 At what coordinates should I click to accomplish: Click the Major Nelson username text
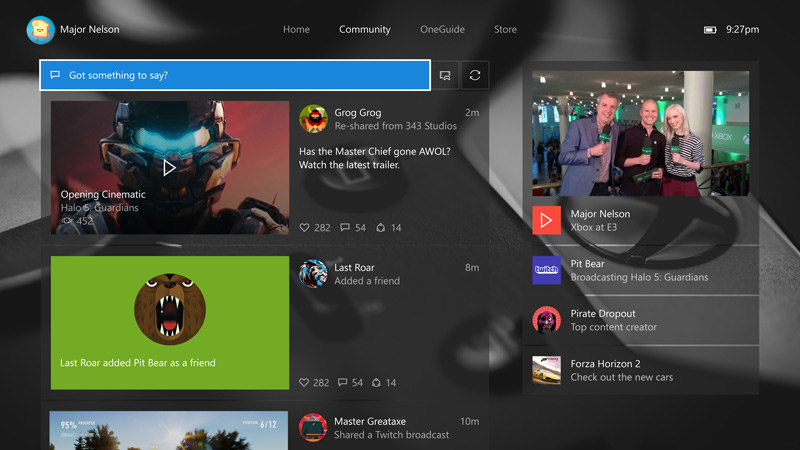coord(90,30)
